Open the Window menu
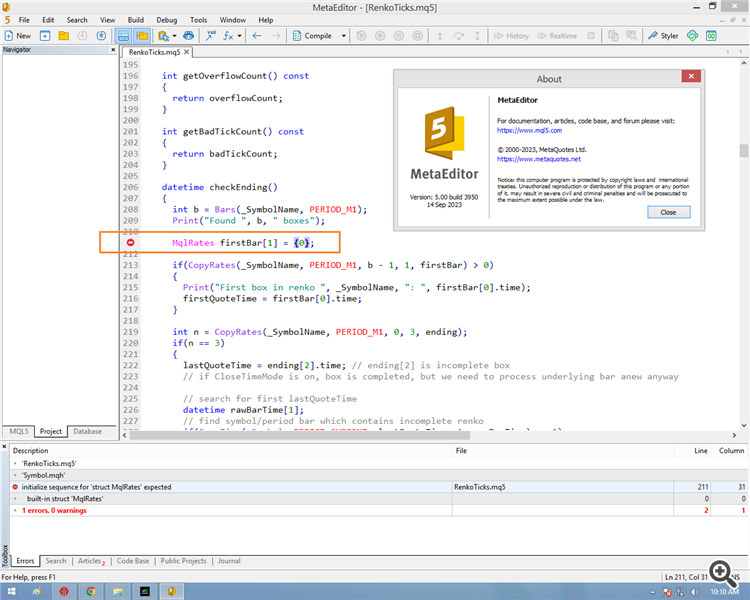 point(232,20)
